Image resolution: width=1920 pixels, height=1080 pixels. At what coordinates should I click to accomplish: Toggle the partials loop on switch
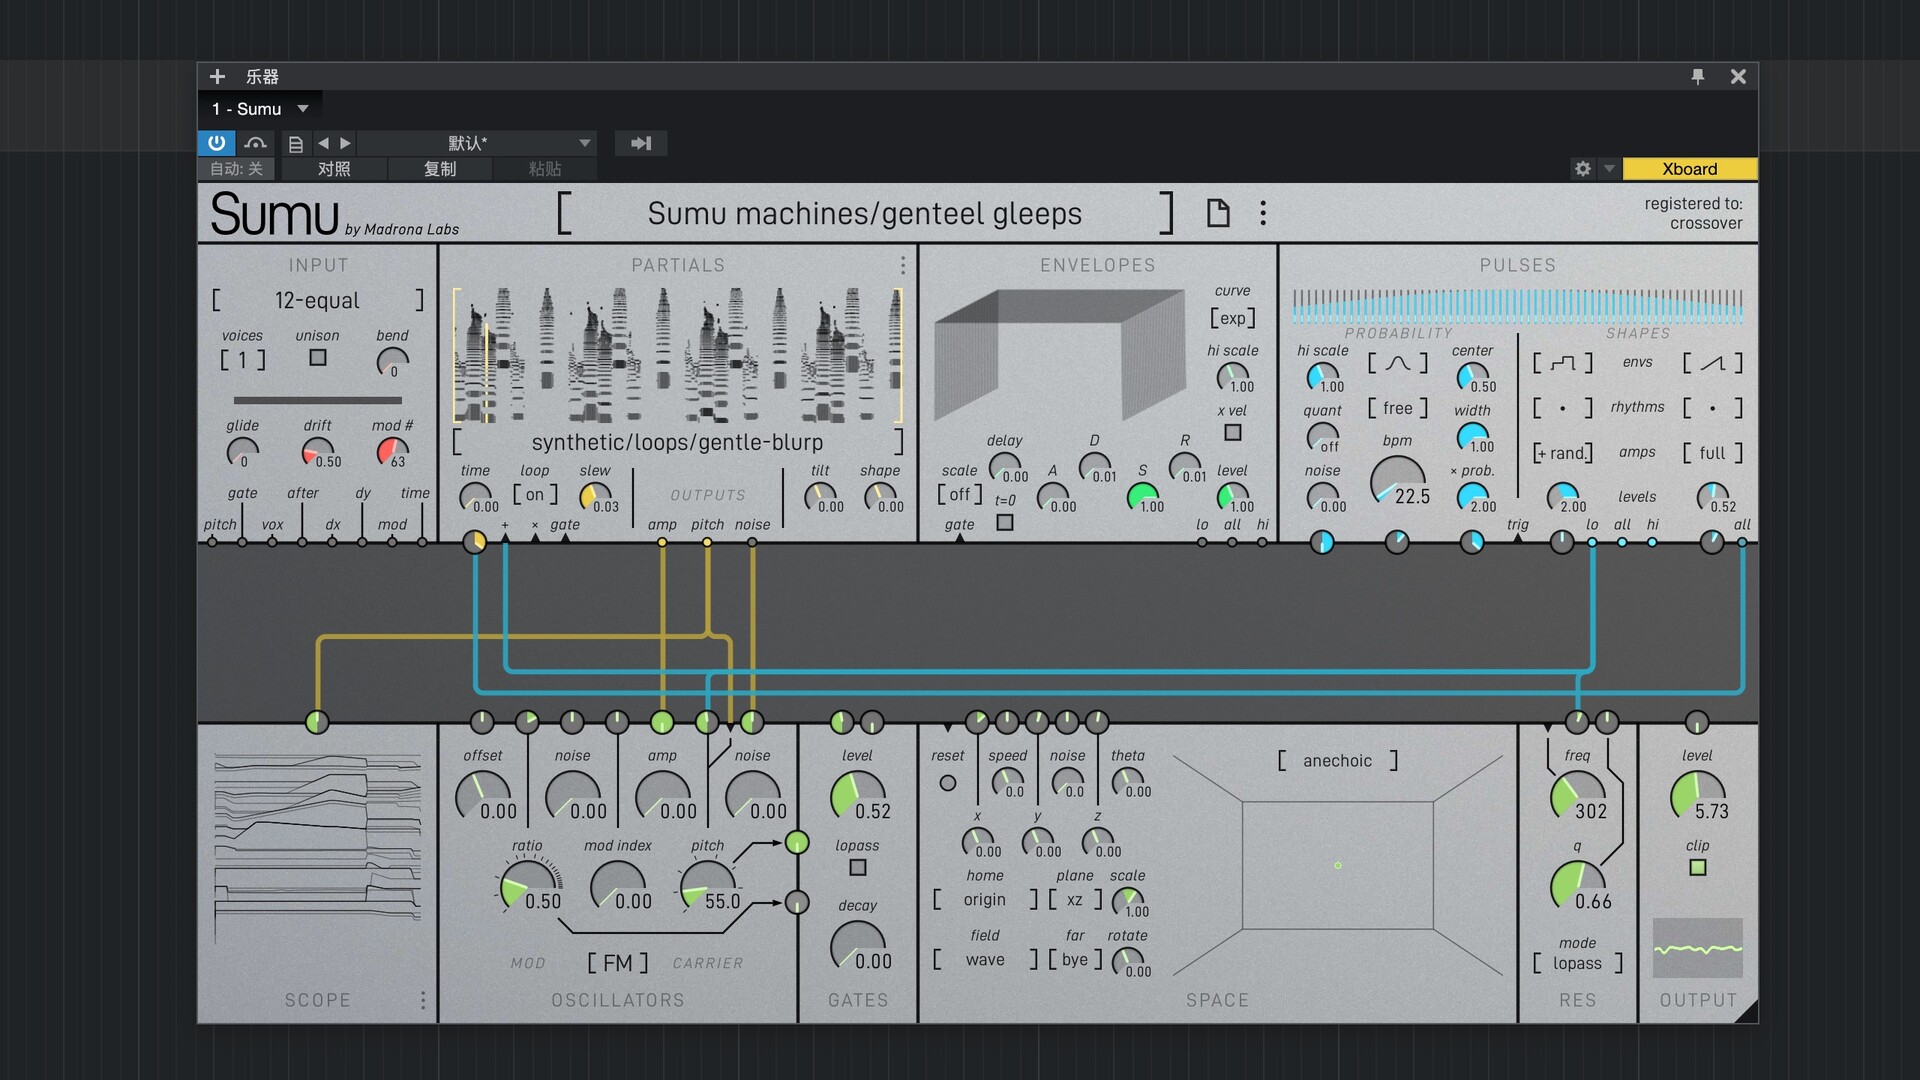point(535,494)
